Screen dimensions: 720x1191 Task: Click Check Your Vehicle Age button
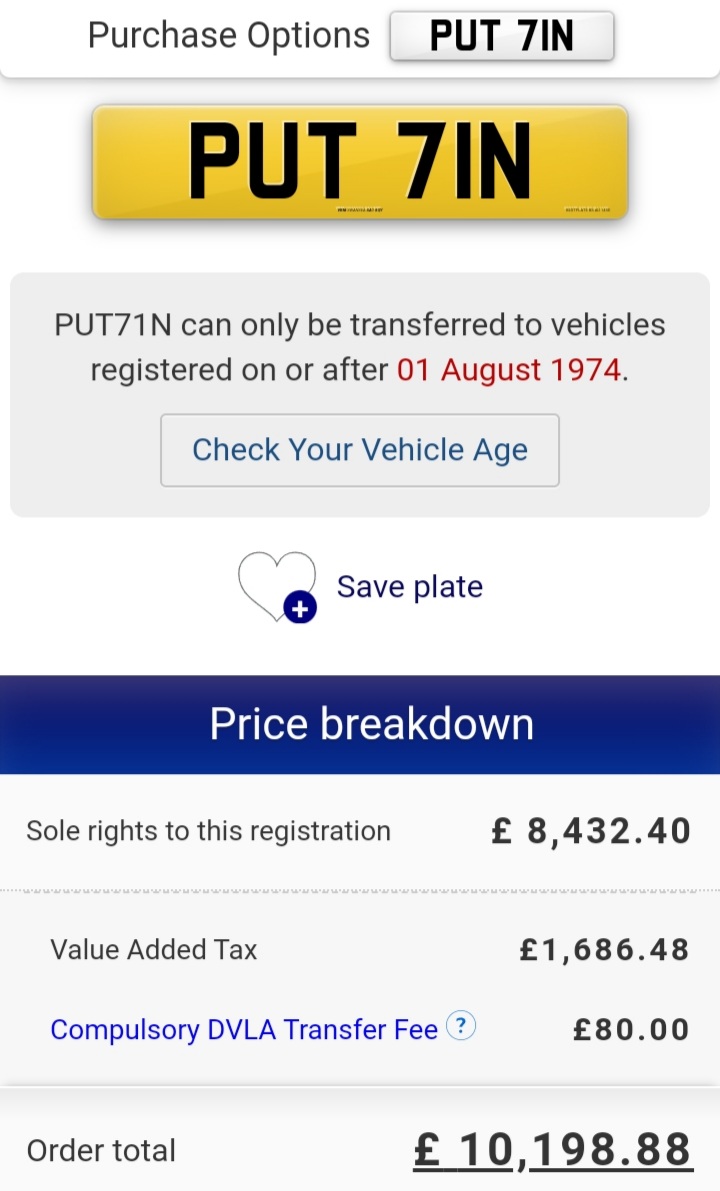point(360,450)
